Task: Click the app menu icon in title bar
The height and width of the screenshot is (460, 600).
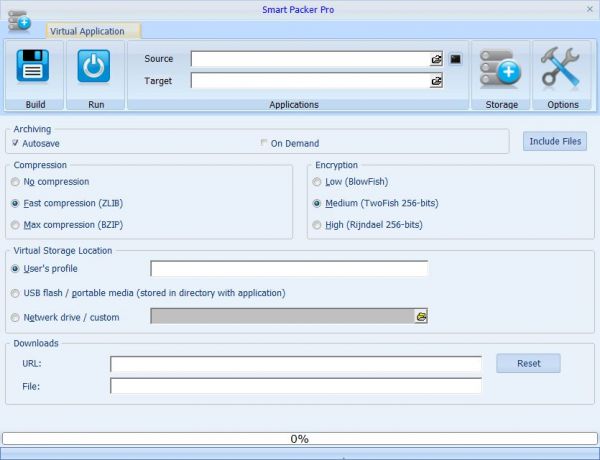Action: point(18,20)
